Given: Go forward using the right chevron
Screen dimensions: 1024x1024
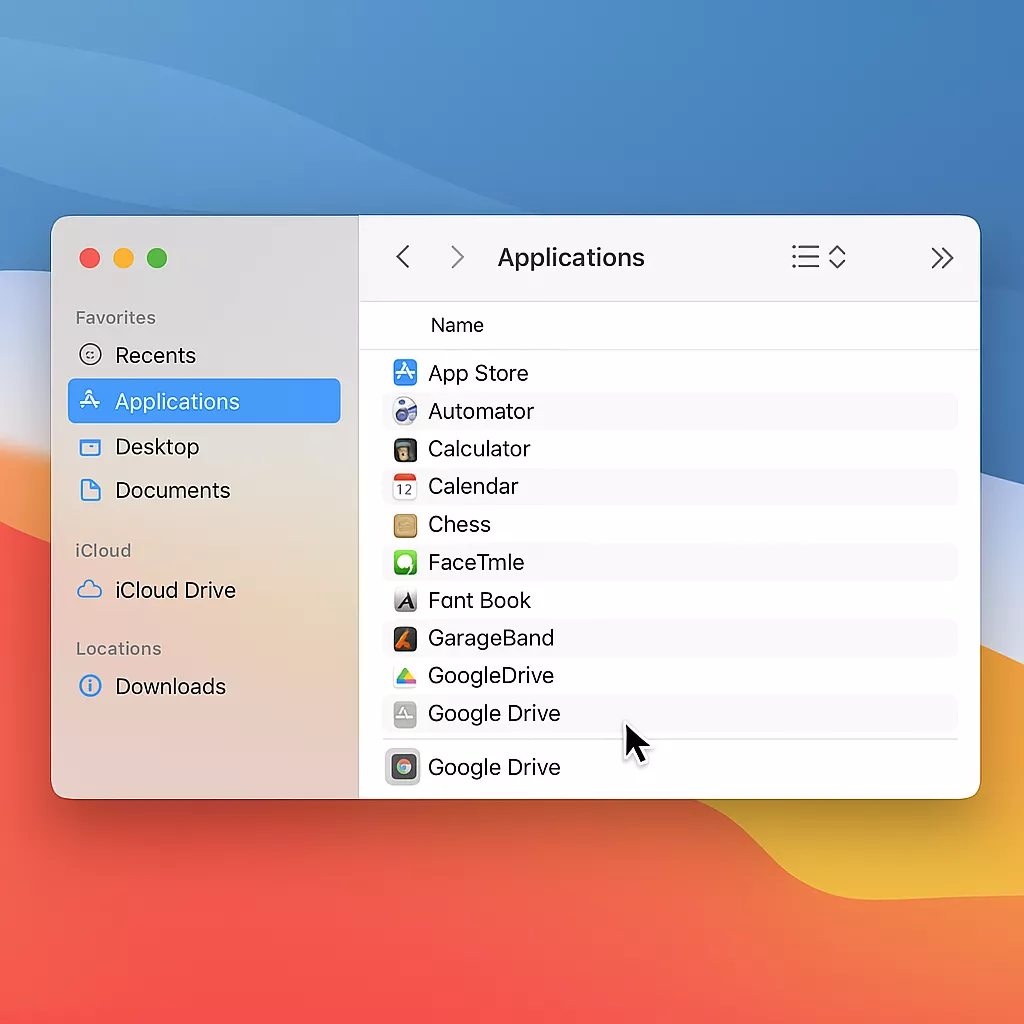Looking at the screenshot, I should pos(457,257).
